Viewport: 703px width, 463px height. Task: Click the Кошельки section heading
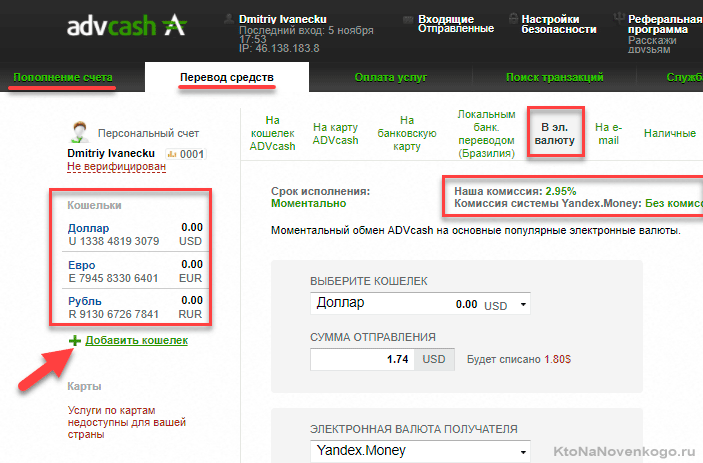(x=94, y=205)
